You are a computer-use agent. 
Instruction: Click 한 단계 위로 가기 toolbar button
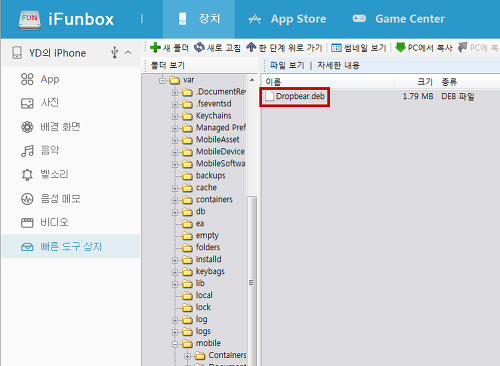(x=284, y=48)
